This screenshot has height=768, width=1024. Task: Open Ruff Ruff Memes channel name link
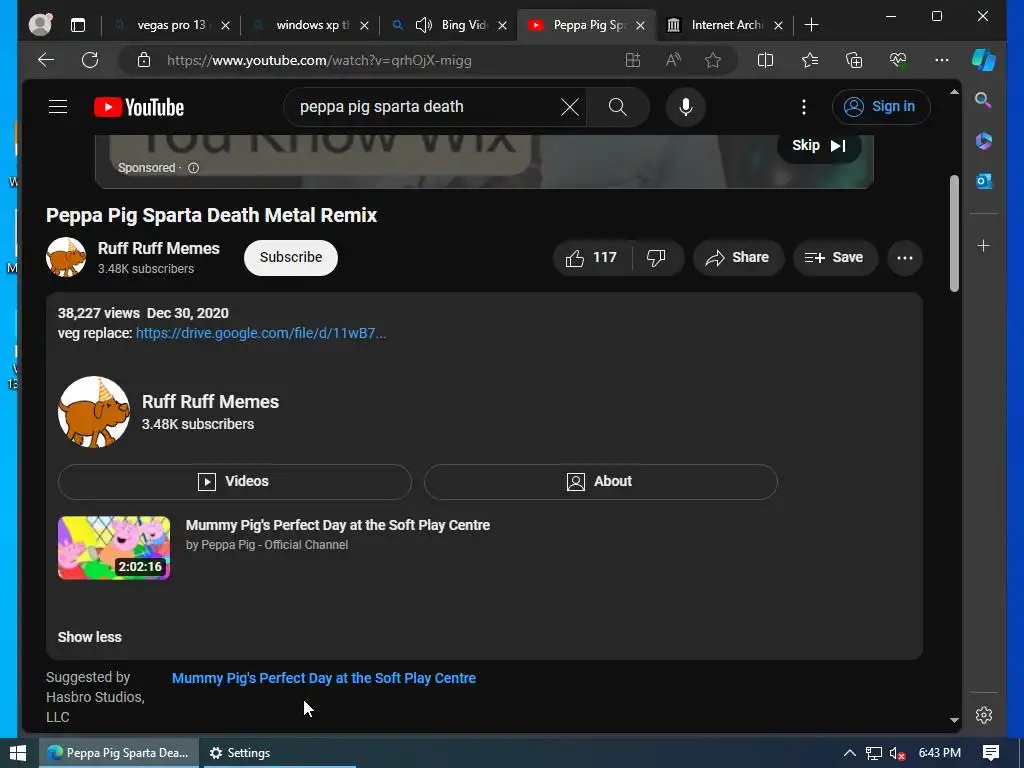click(x=159, y=249)
